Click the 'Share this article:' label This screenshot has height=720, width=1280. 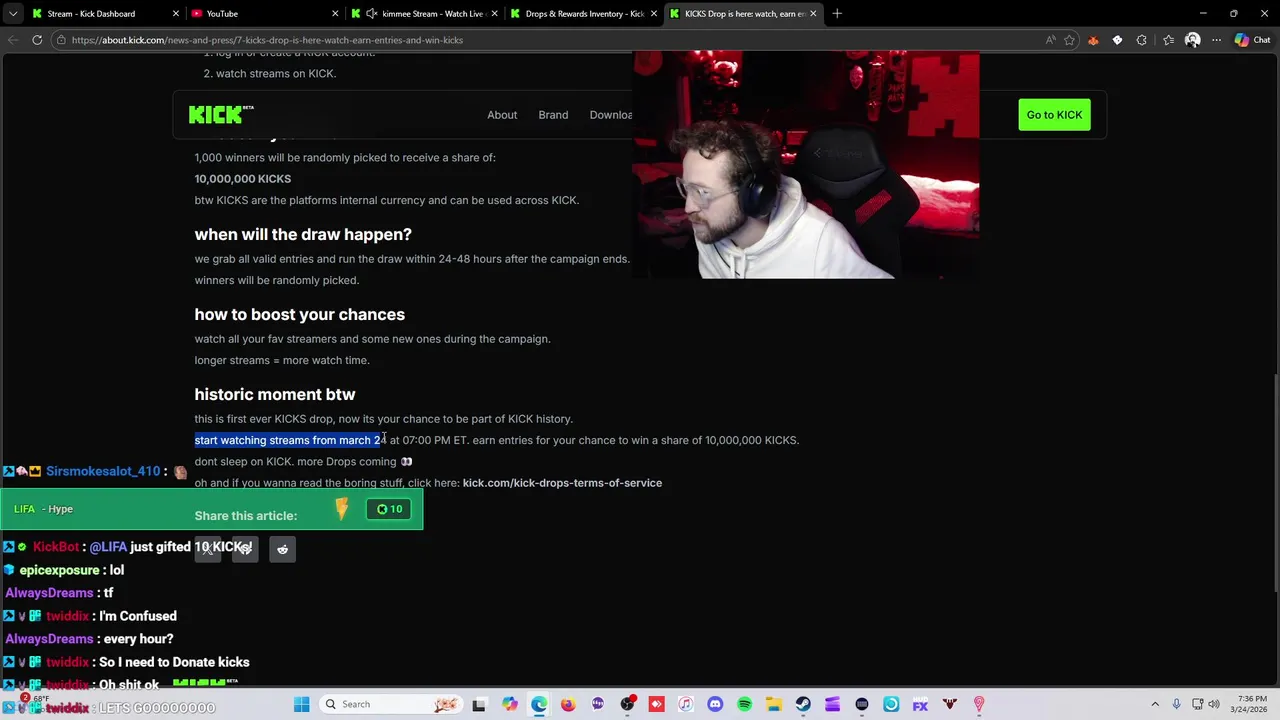click(246, 516)
